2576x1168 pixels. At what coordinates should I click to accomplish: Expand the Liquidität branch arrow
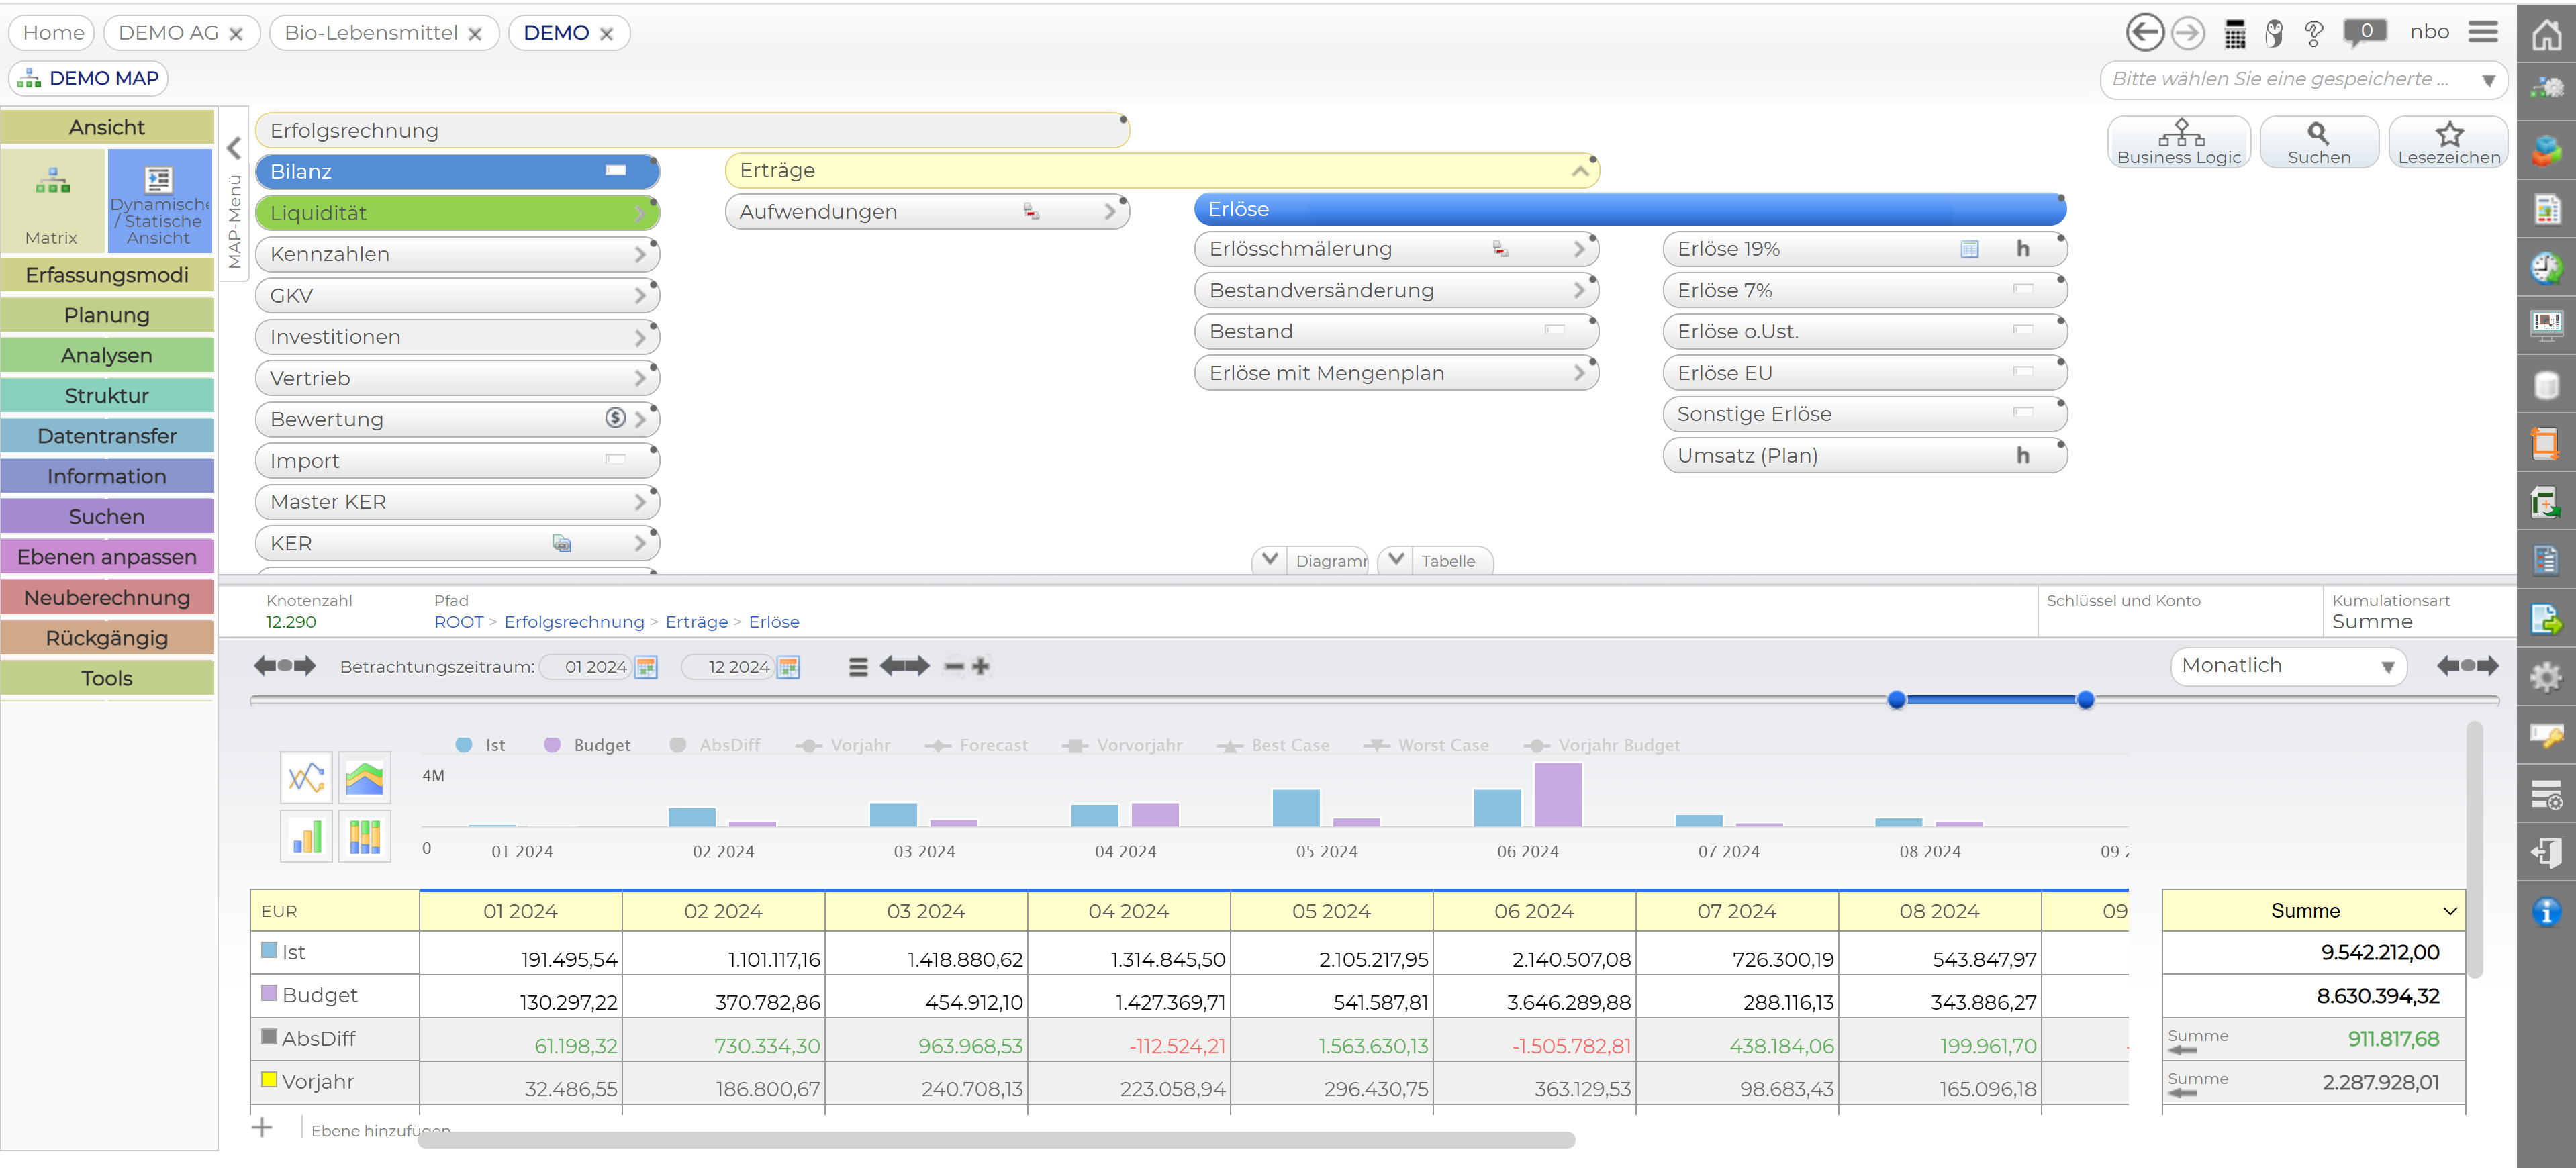click(x=641, y=212)
